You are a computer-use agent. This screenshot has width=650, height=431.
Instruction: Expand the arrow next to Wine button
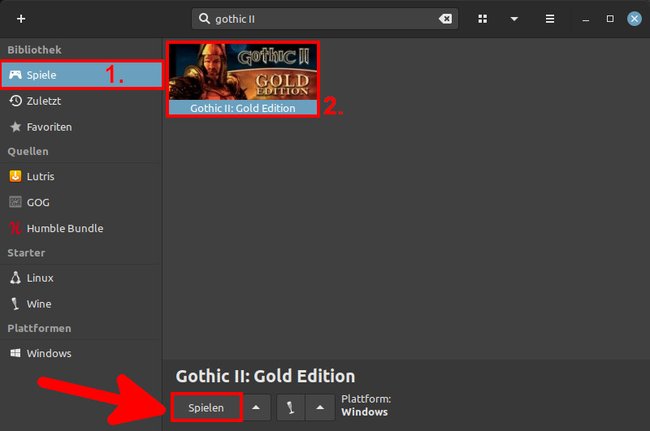pos(320,408)
